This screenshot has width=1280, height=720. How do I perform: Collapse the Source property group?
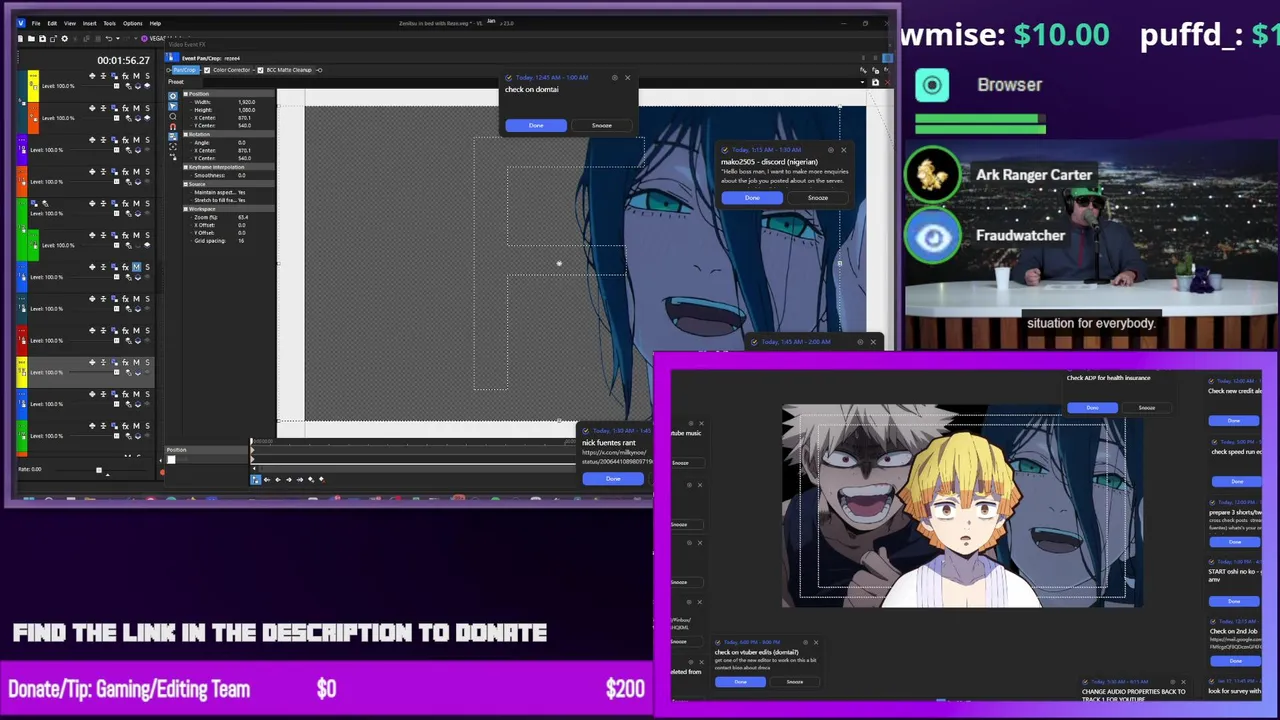(x=186, y=184)
